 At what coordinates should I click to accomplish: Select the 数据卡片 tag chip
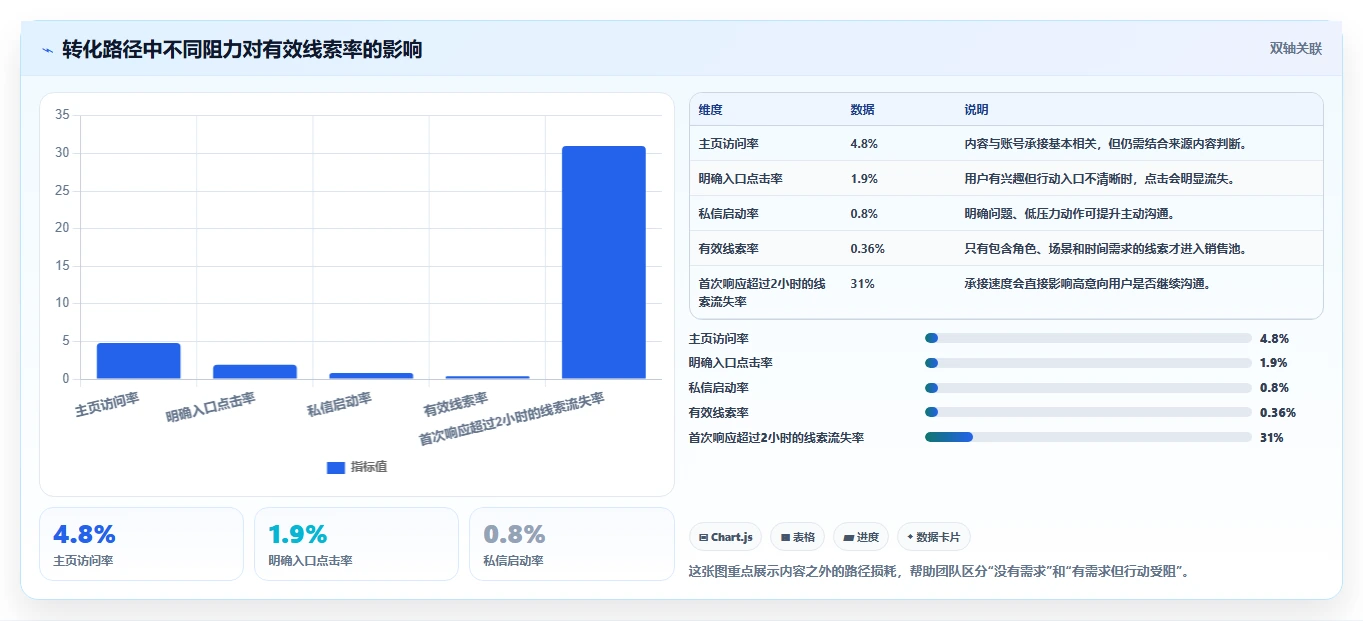(x=933, y=537)
